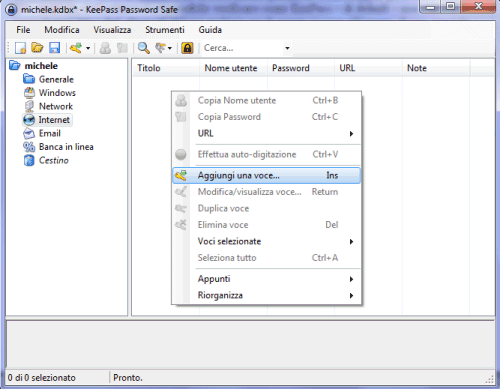Click the Lock workspace padlock icon
Screen dimensions: 500x389
pyautogui.click(x=187, y=48)
